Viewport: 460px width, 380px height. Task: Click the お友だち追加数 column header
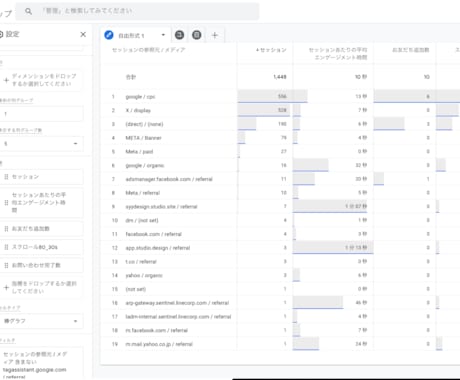point(410,50)
